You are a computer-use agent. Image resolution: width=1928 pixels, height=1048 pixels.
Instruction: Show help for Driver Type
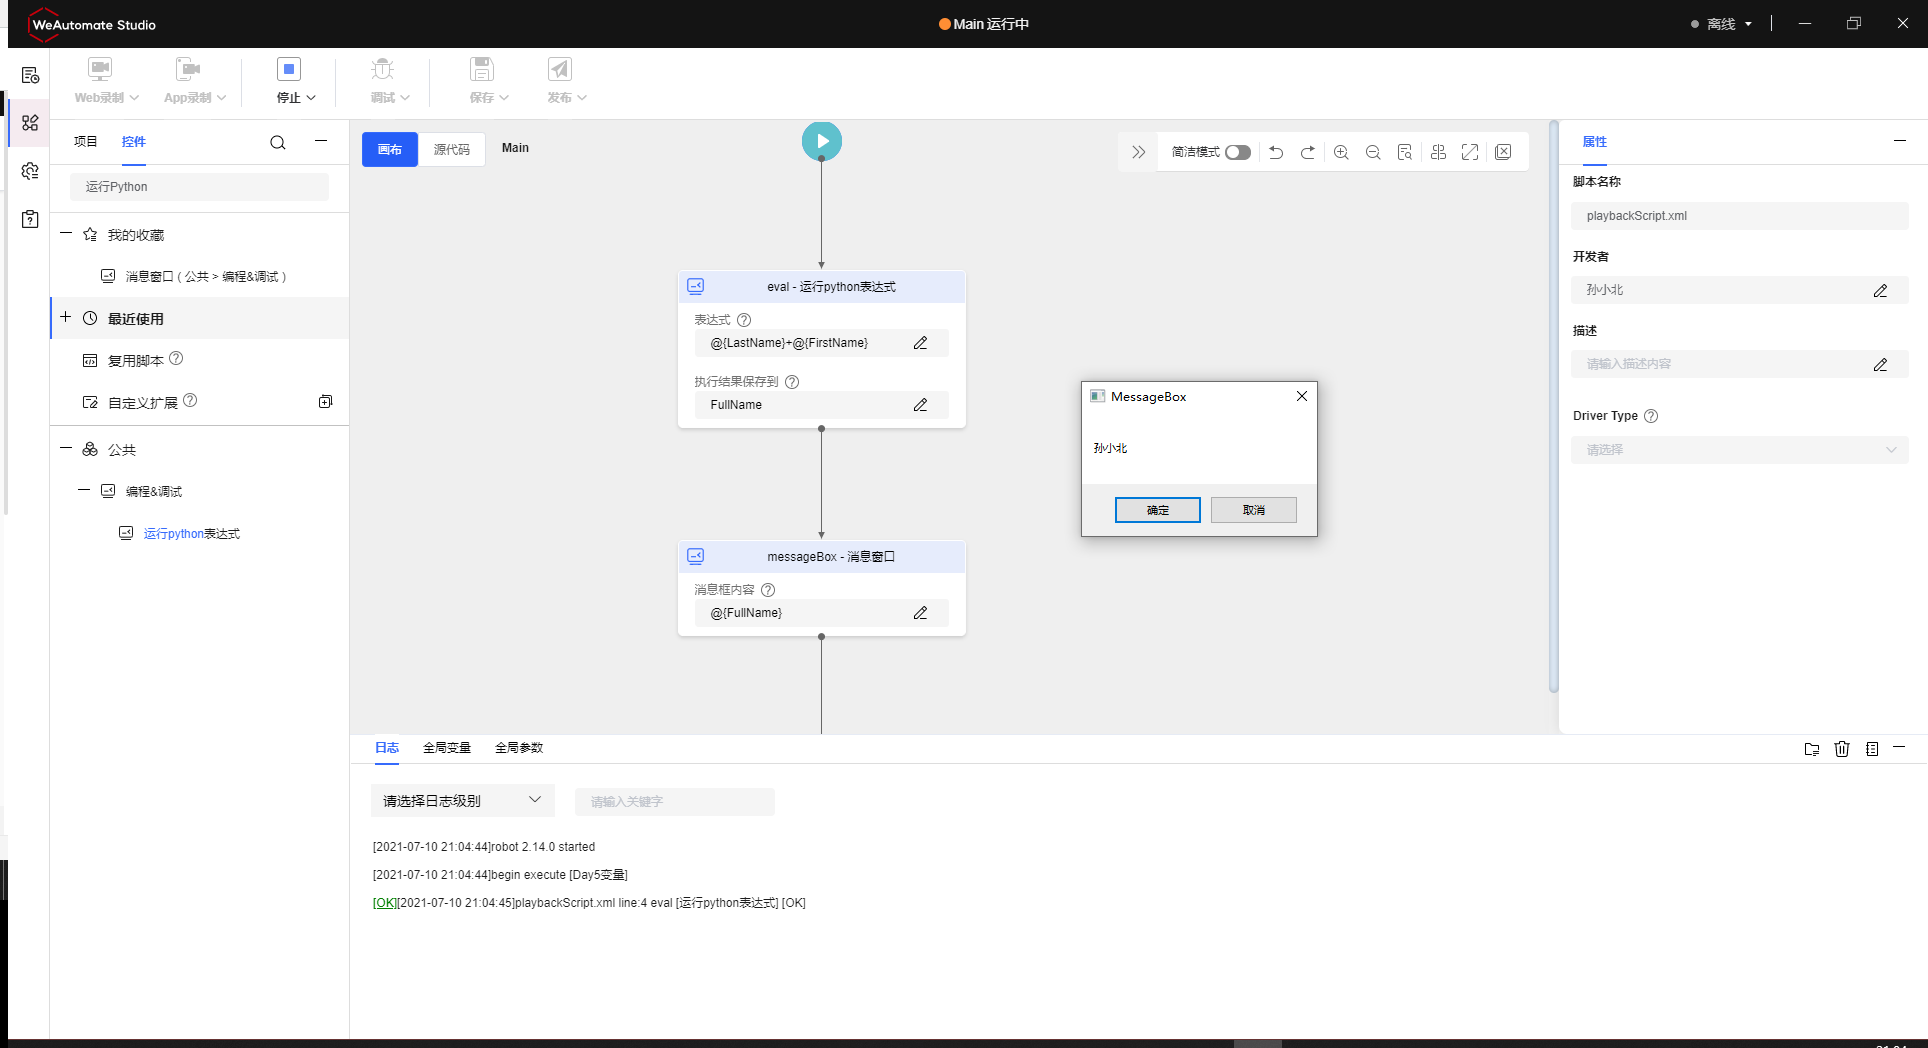[1651, 416]
